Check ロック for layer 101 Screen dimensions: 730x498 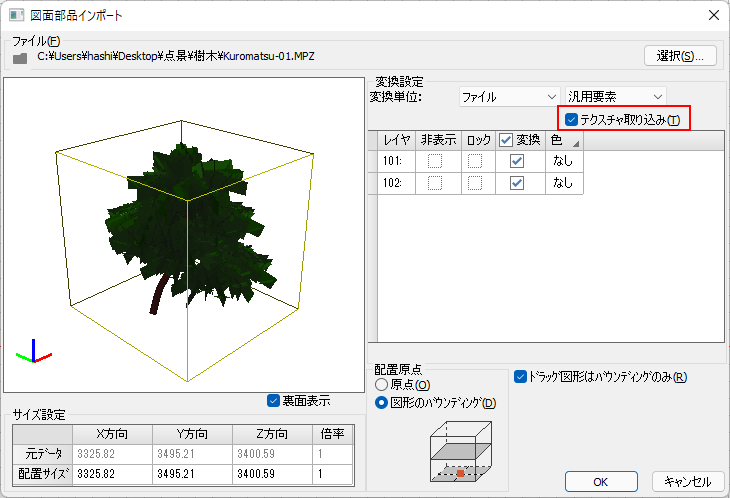pos(475,161)
